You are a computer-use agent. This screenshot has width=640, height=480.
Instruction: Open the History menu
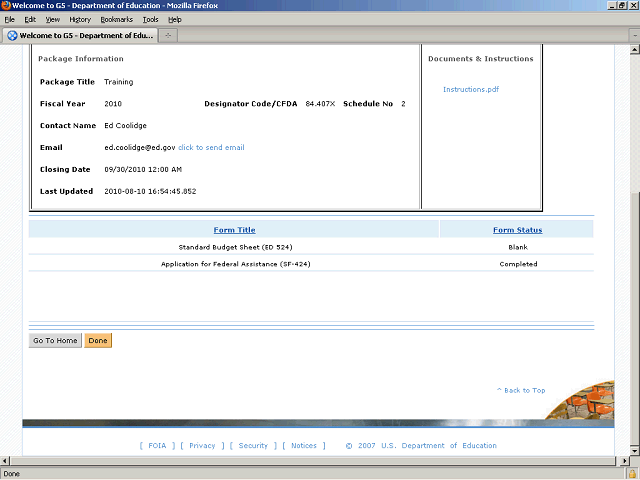[x=80, y=19]
